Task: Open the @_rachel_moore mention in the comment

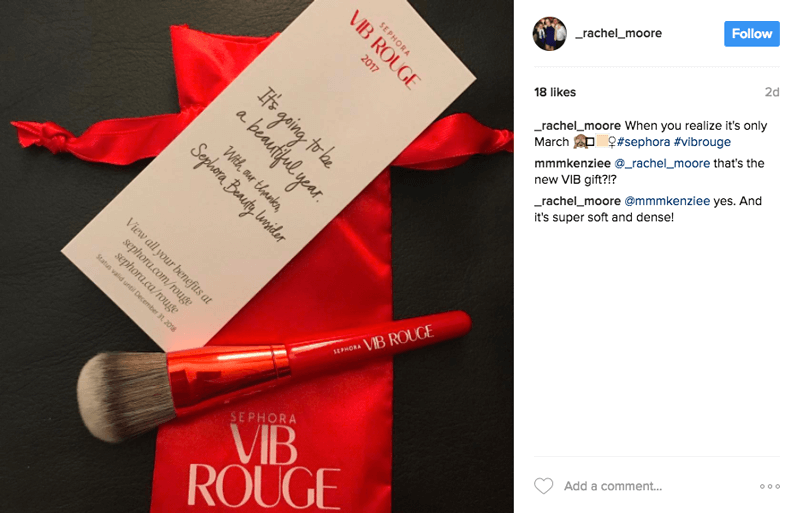Action: pos(662,163)
